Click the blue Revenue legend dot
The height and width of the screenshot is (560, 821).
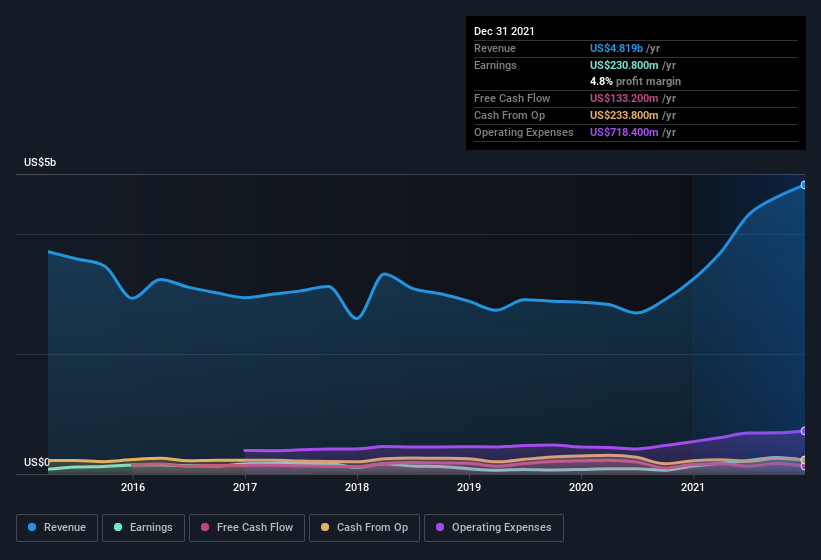pyautogui.click(x=32, y=527)
